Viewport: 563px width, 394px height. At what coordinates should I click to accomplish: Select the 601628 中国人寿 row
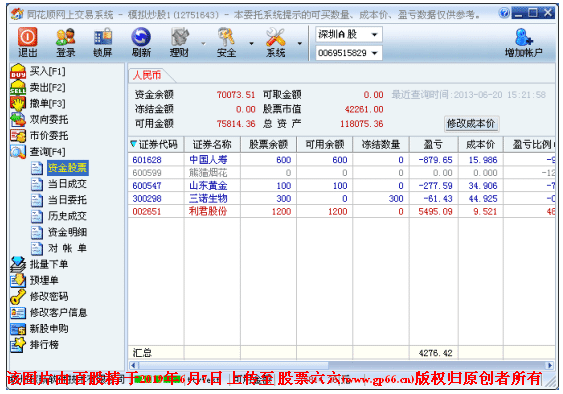(341, 160)
